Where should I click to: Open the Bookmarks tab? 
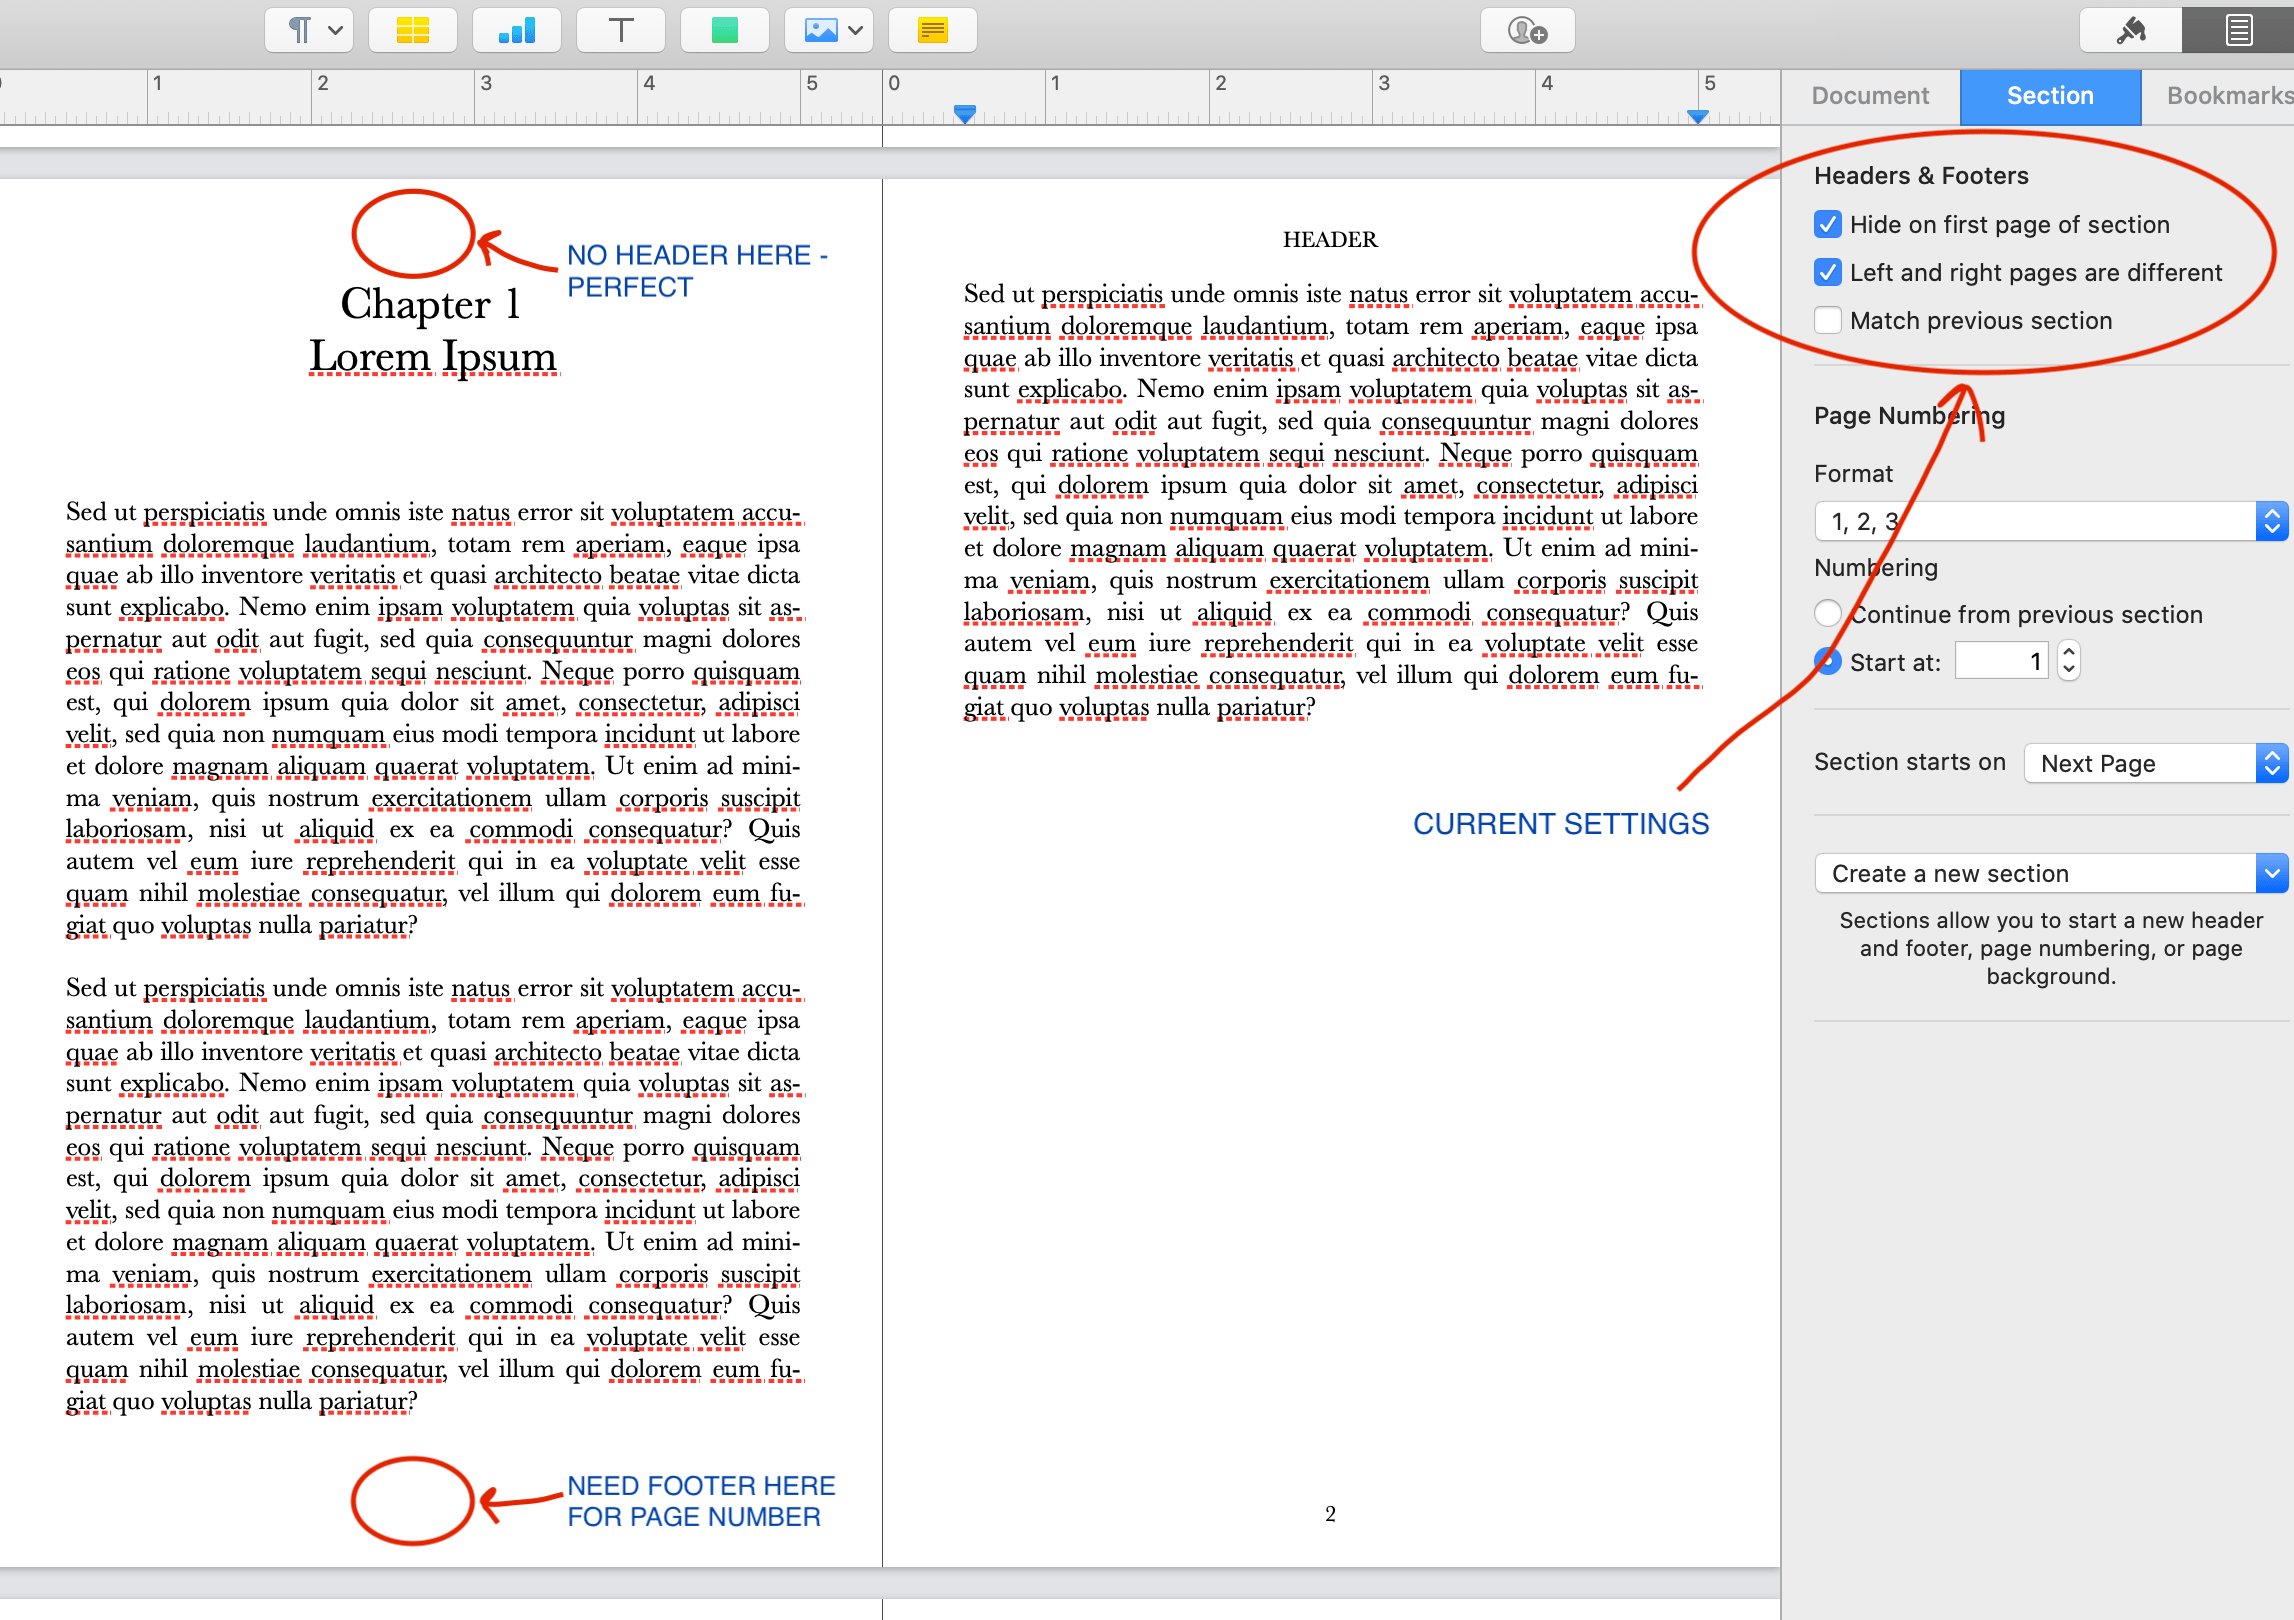click(x=2228, y=95)
